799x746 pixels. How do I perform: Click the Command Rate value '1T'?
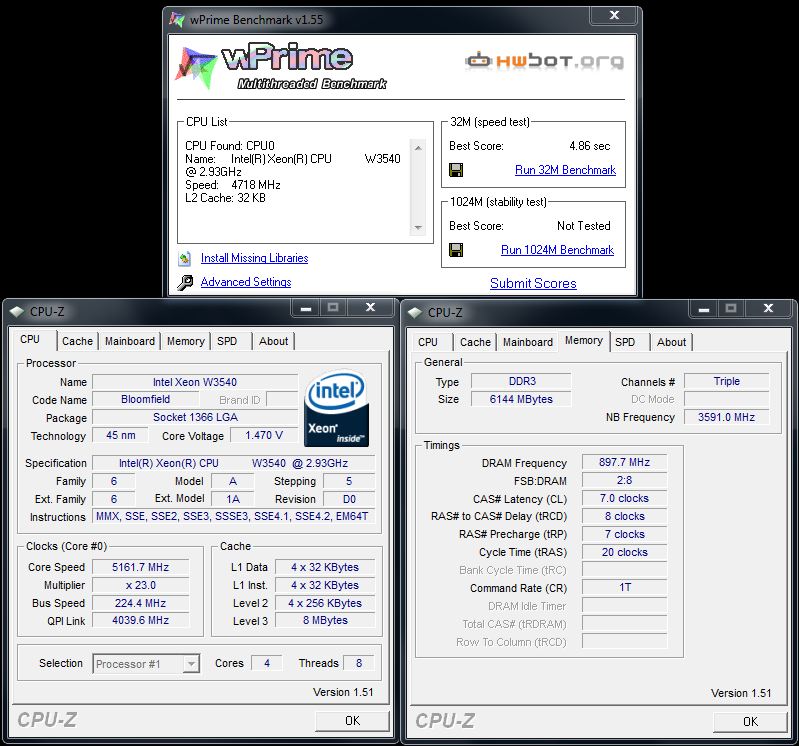click(624, 588)
